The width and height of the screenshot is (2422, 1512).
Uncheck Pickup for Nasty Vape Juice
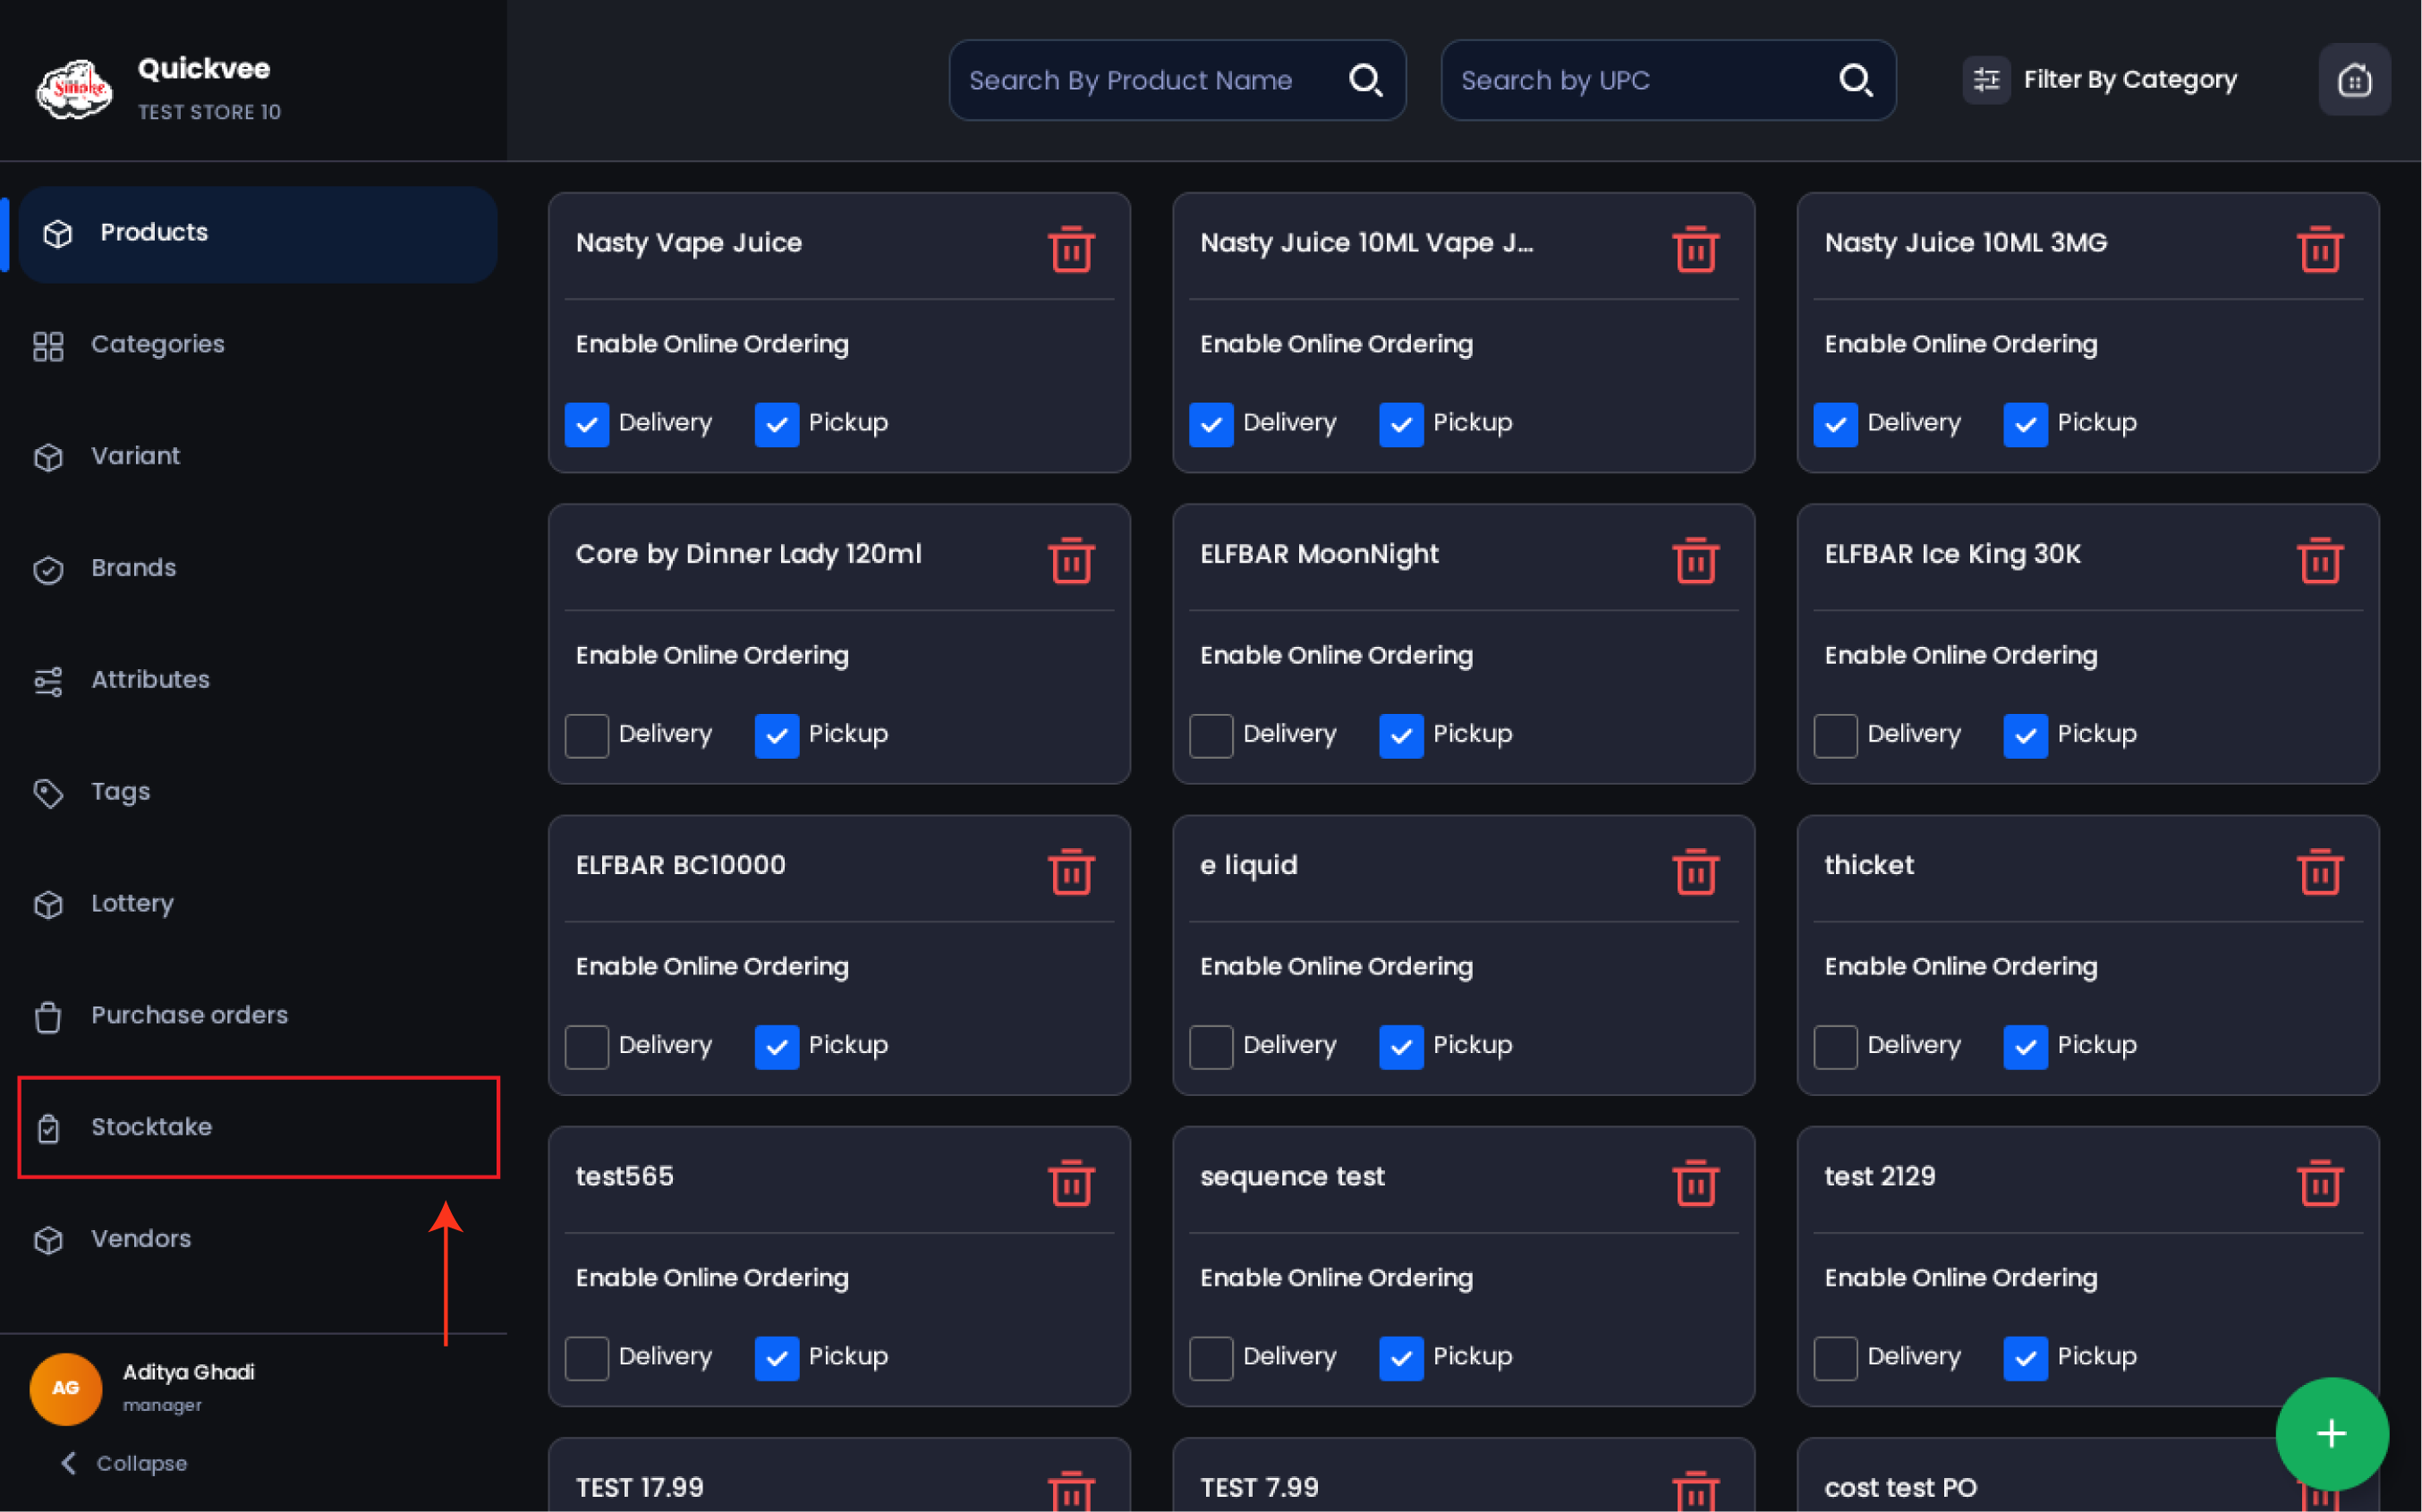[777, 424]
